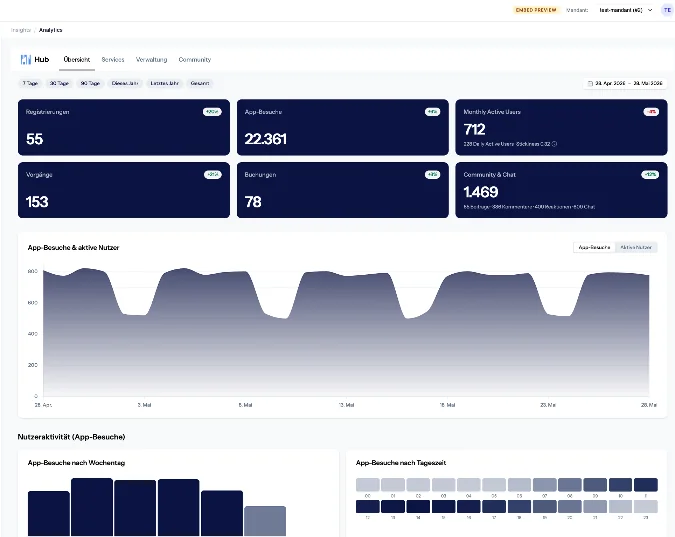Click the value 78 on Buchungen
Viewport: 675px width, 537px height.
pos(253,202)
